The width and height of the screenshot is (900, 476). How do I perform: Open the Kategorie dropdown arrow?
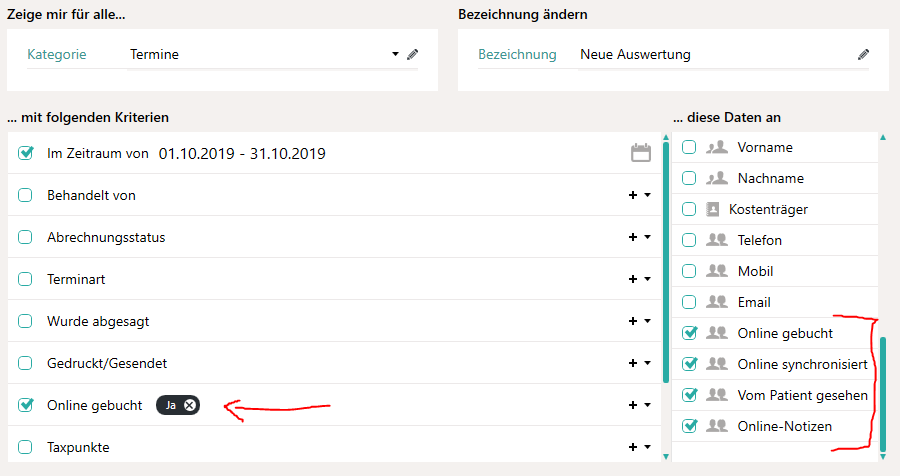[395, 54]
